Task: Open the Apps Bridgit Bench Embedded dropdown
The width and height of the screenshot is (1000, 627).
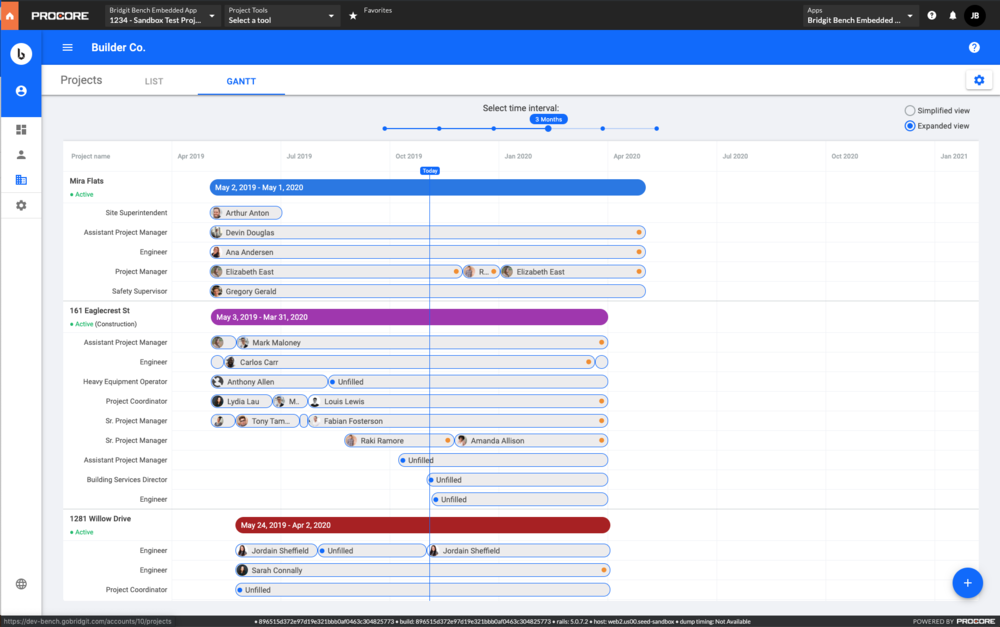Action: [861, 15]
